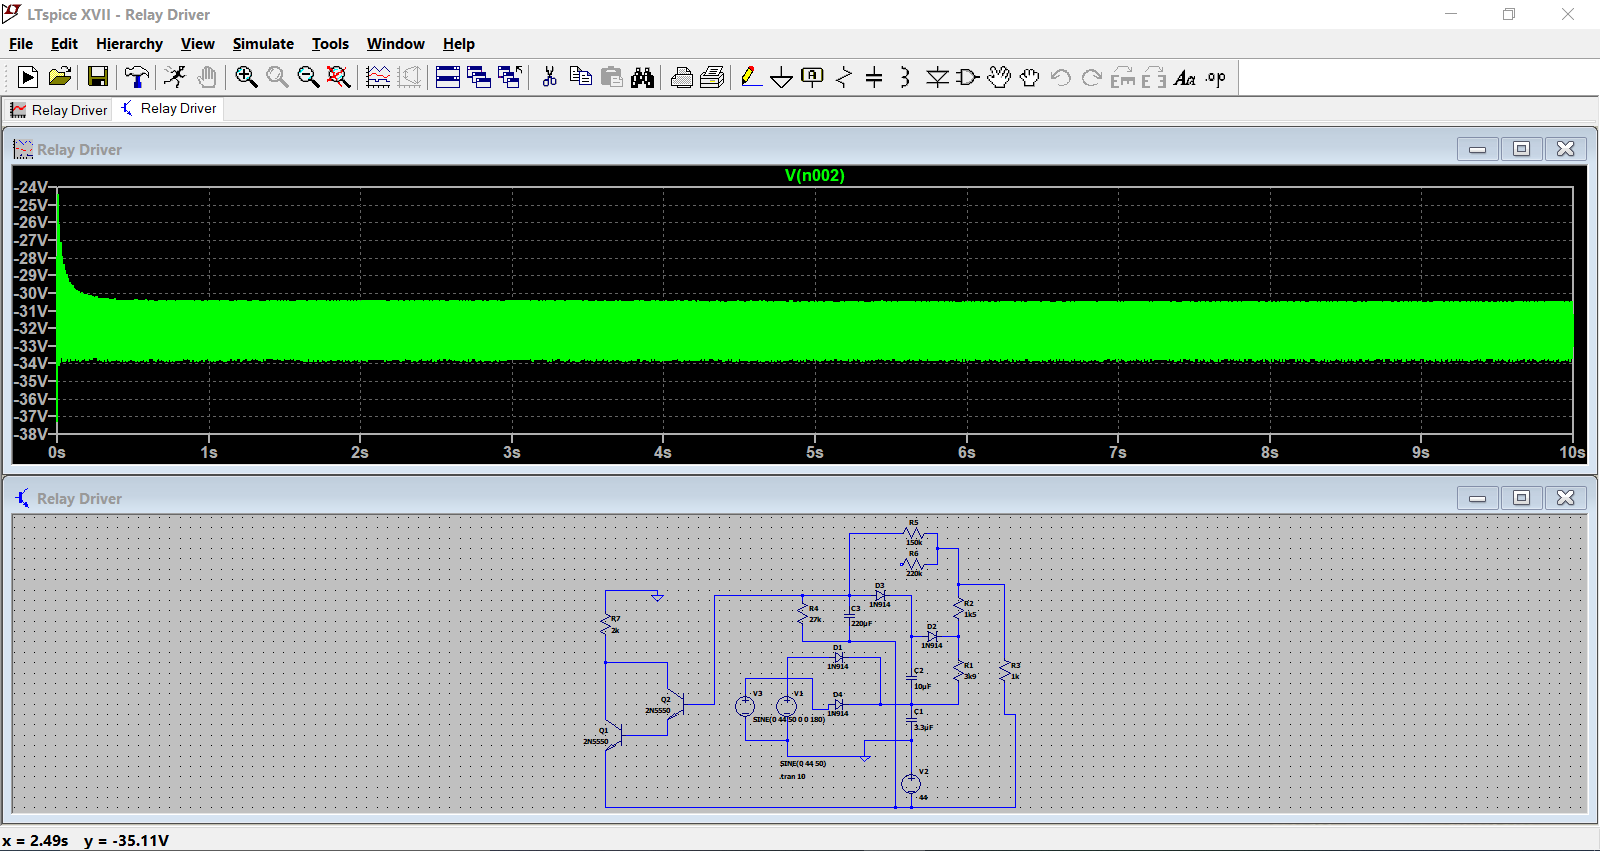Select the Diode placement tool

point(937,77)
